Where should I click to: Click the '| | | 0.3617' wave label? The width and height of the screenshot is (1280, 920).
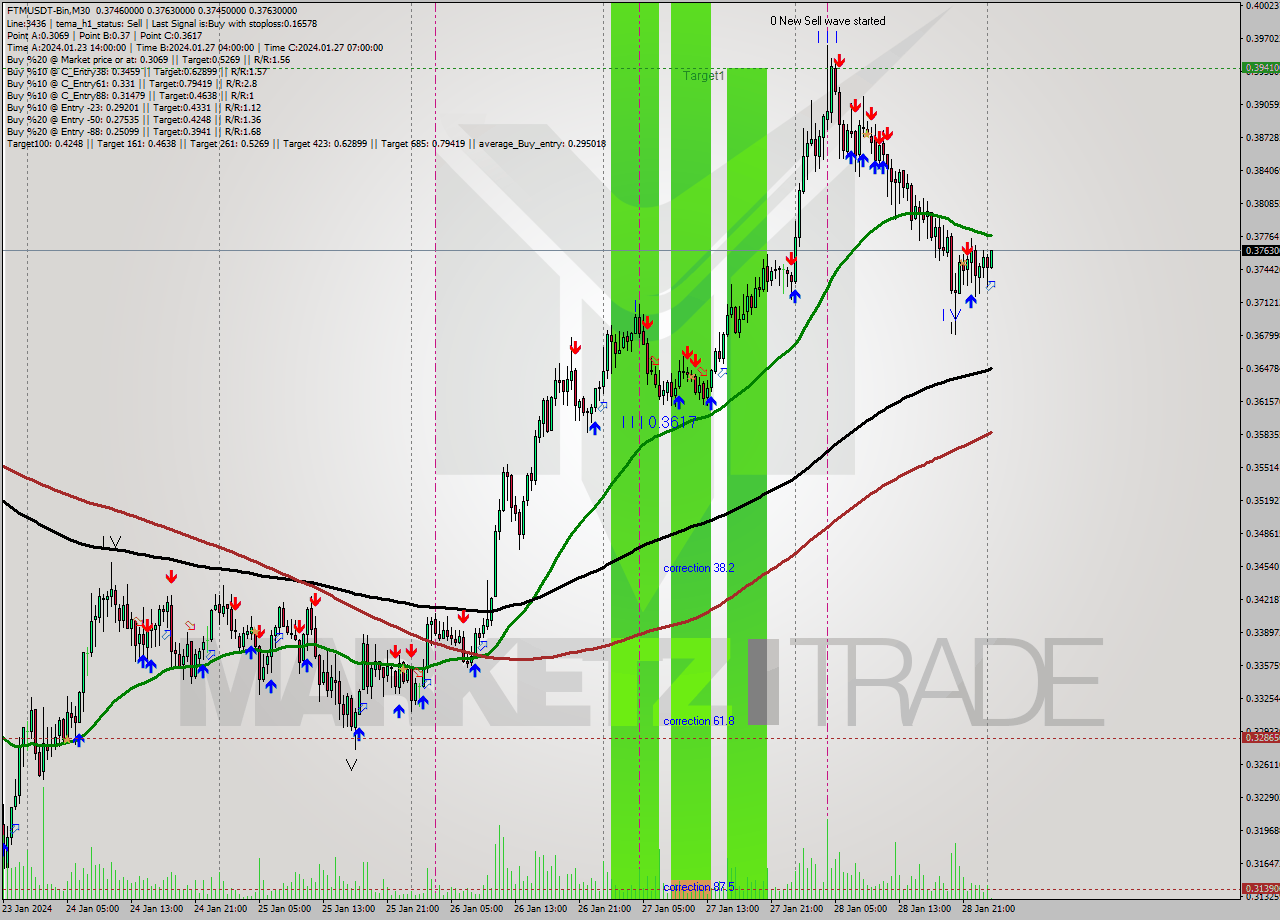click(659, 423)
